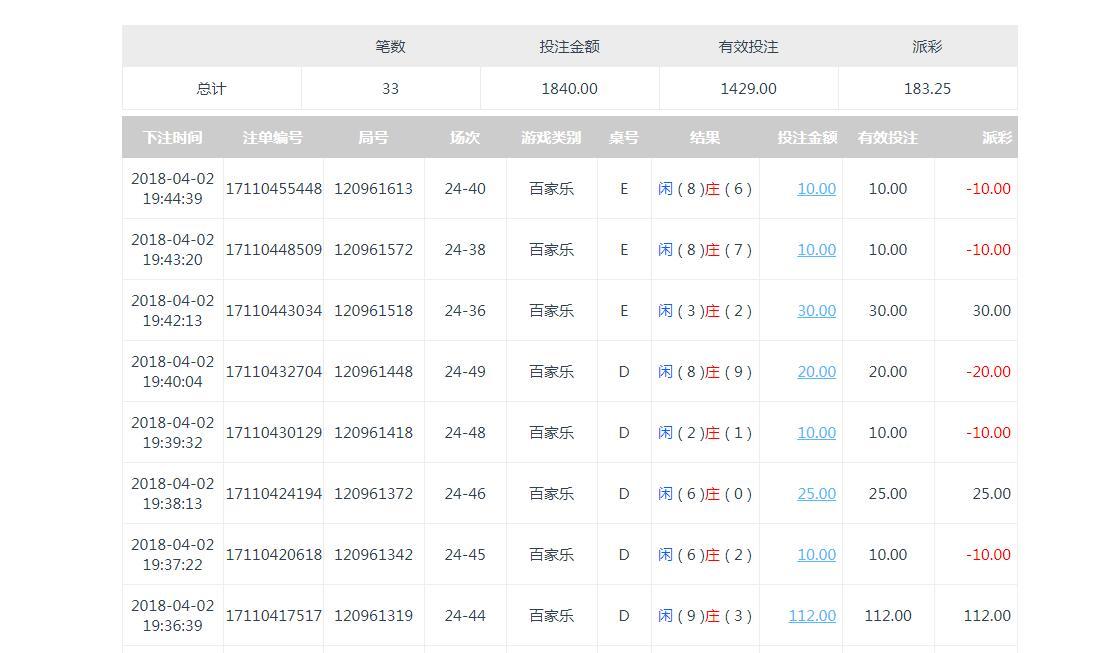Click session value 24-44

pyautogui.click(x=465, y=615)
